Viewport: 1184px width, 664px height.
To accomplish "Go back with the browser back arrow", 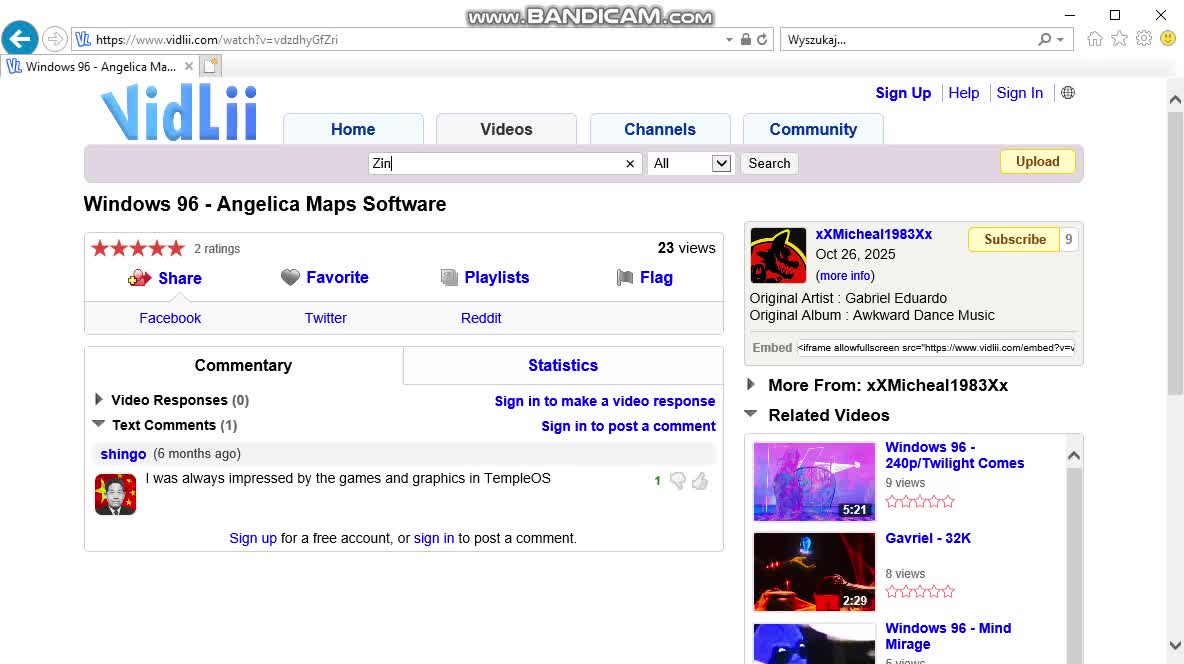I will point(20,39).
